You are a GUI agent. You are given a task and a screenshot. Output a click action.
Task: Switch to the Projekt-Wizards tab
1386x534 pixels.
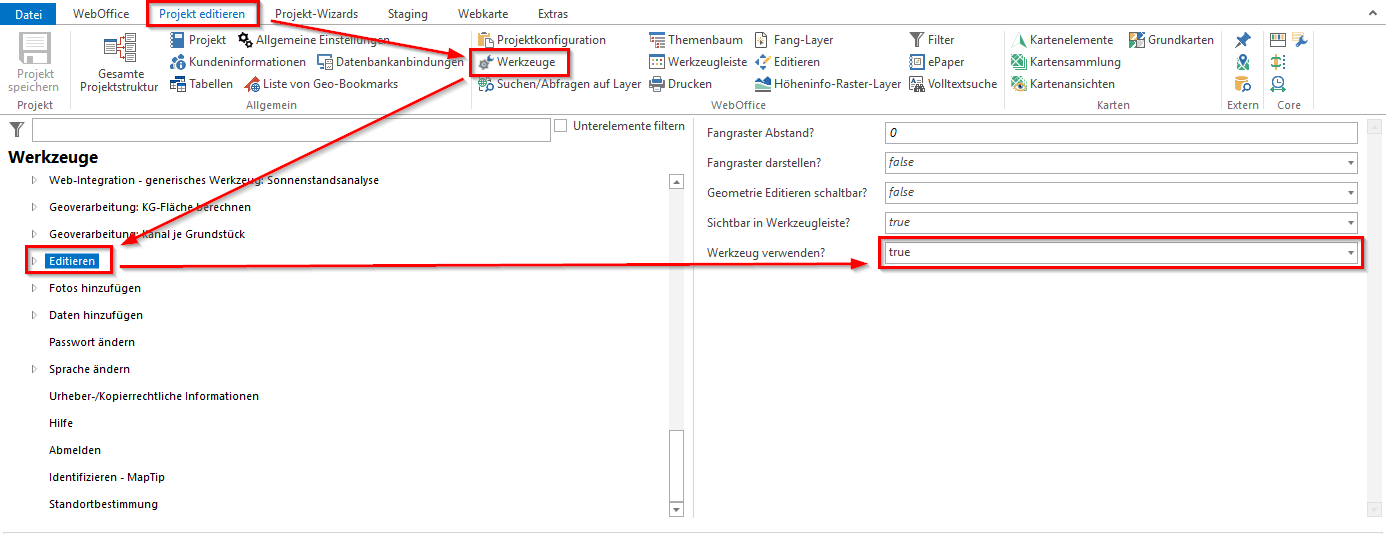pos(316,14)
